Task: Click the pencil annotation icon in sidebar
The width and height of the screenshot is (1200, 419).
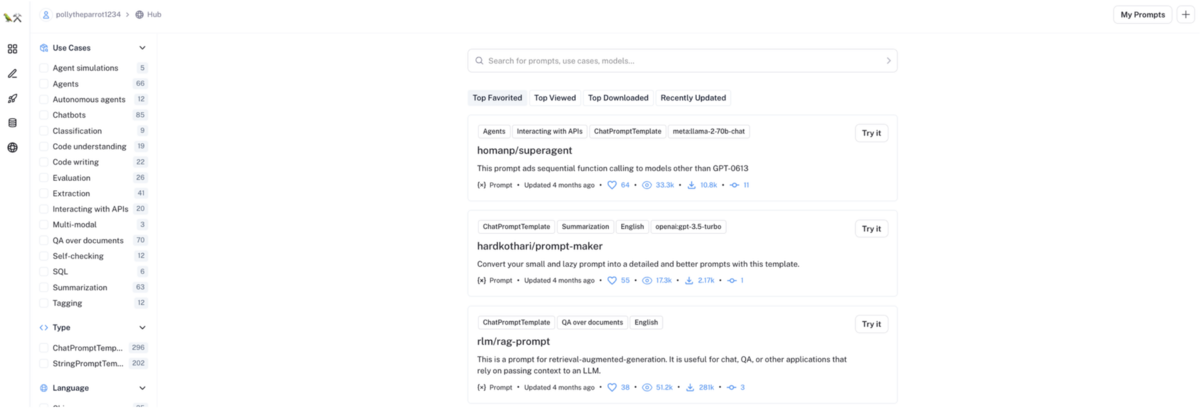Action: coord(12,73)
